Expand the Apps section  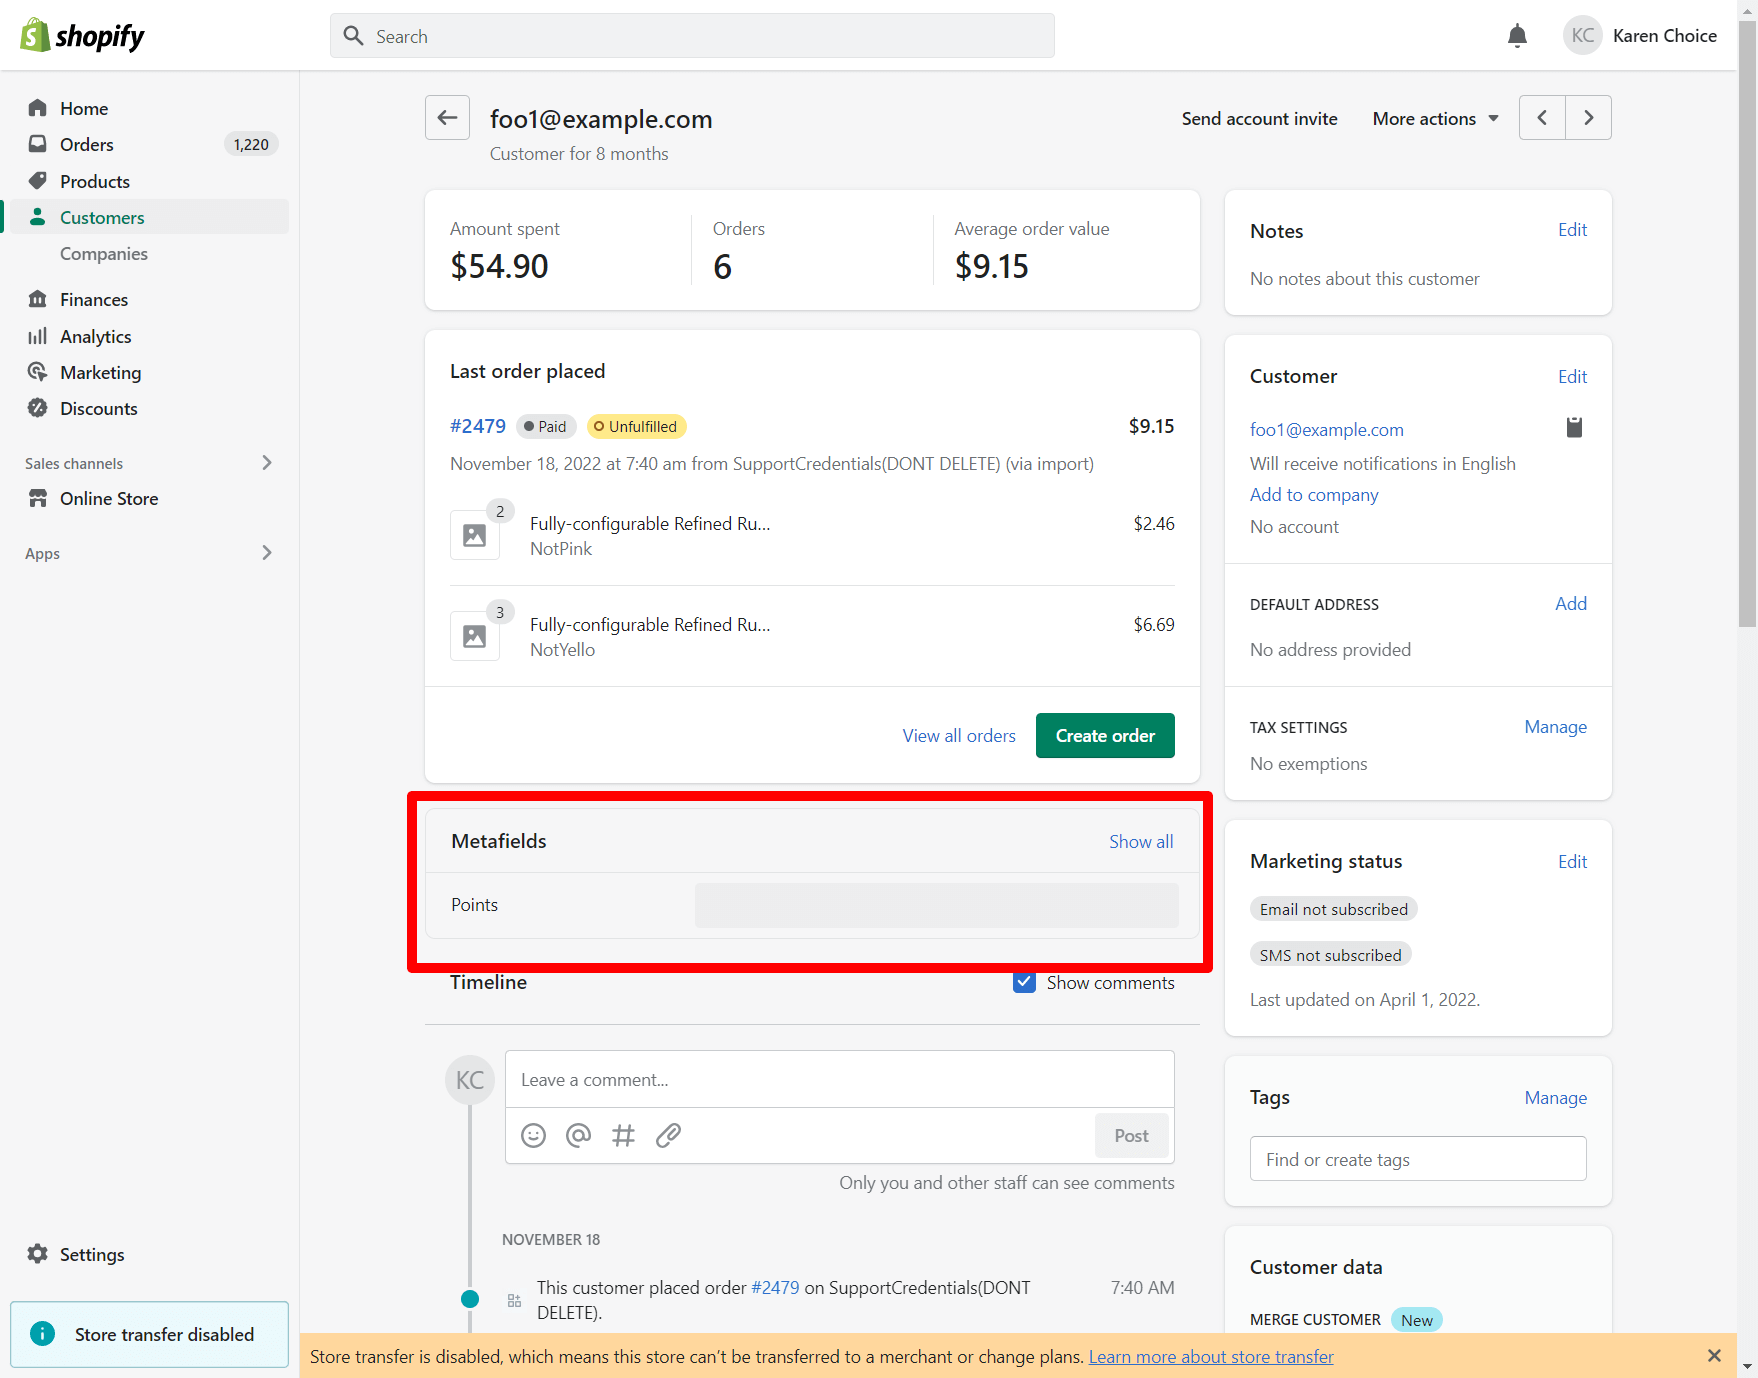point(266,553)
